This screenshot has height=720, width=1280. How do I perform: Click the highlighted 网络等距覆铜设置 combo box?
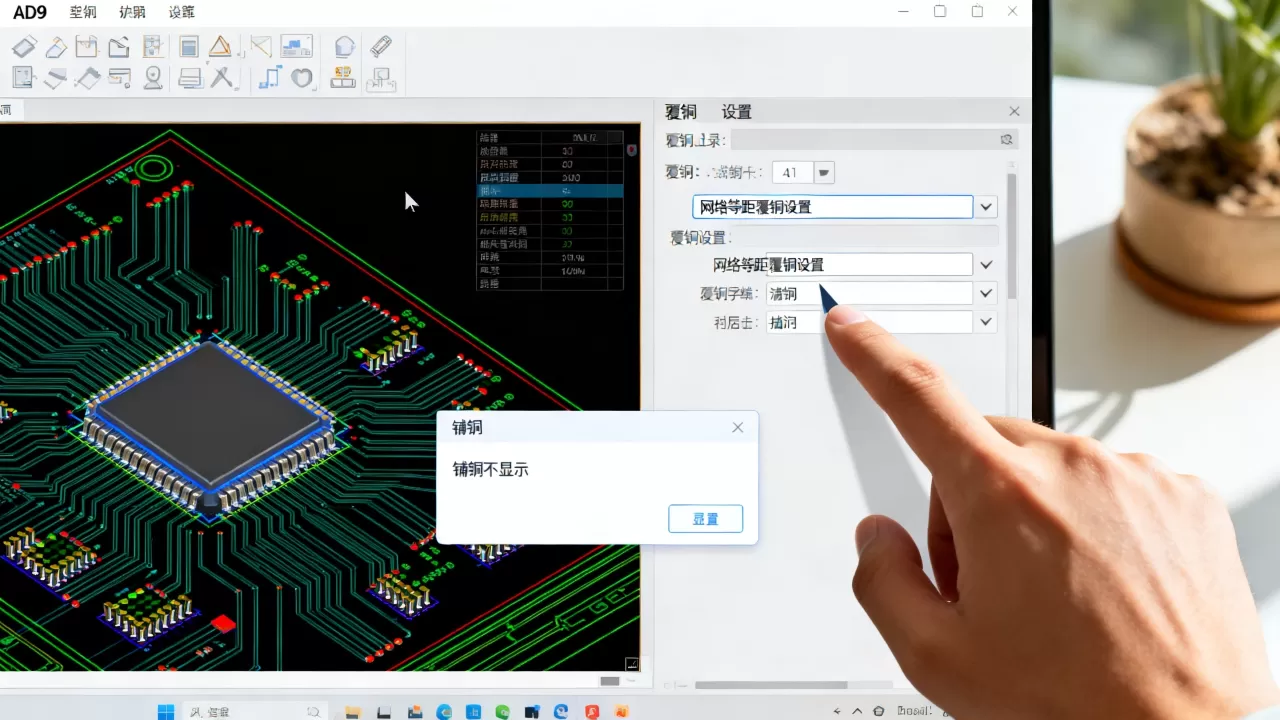833,207
